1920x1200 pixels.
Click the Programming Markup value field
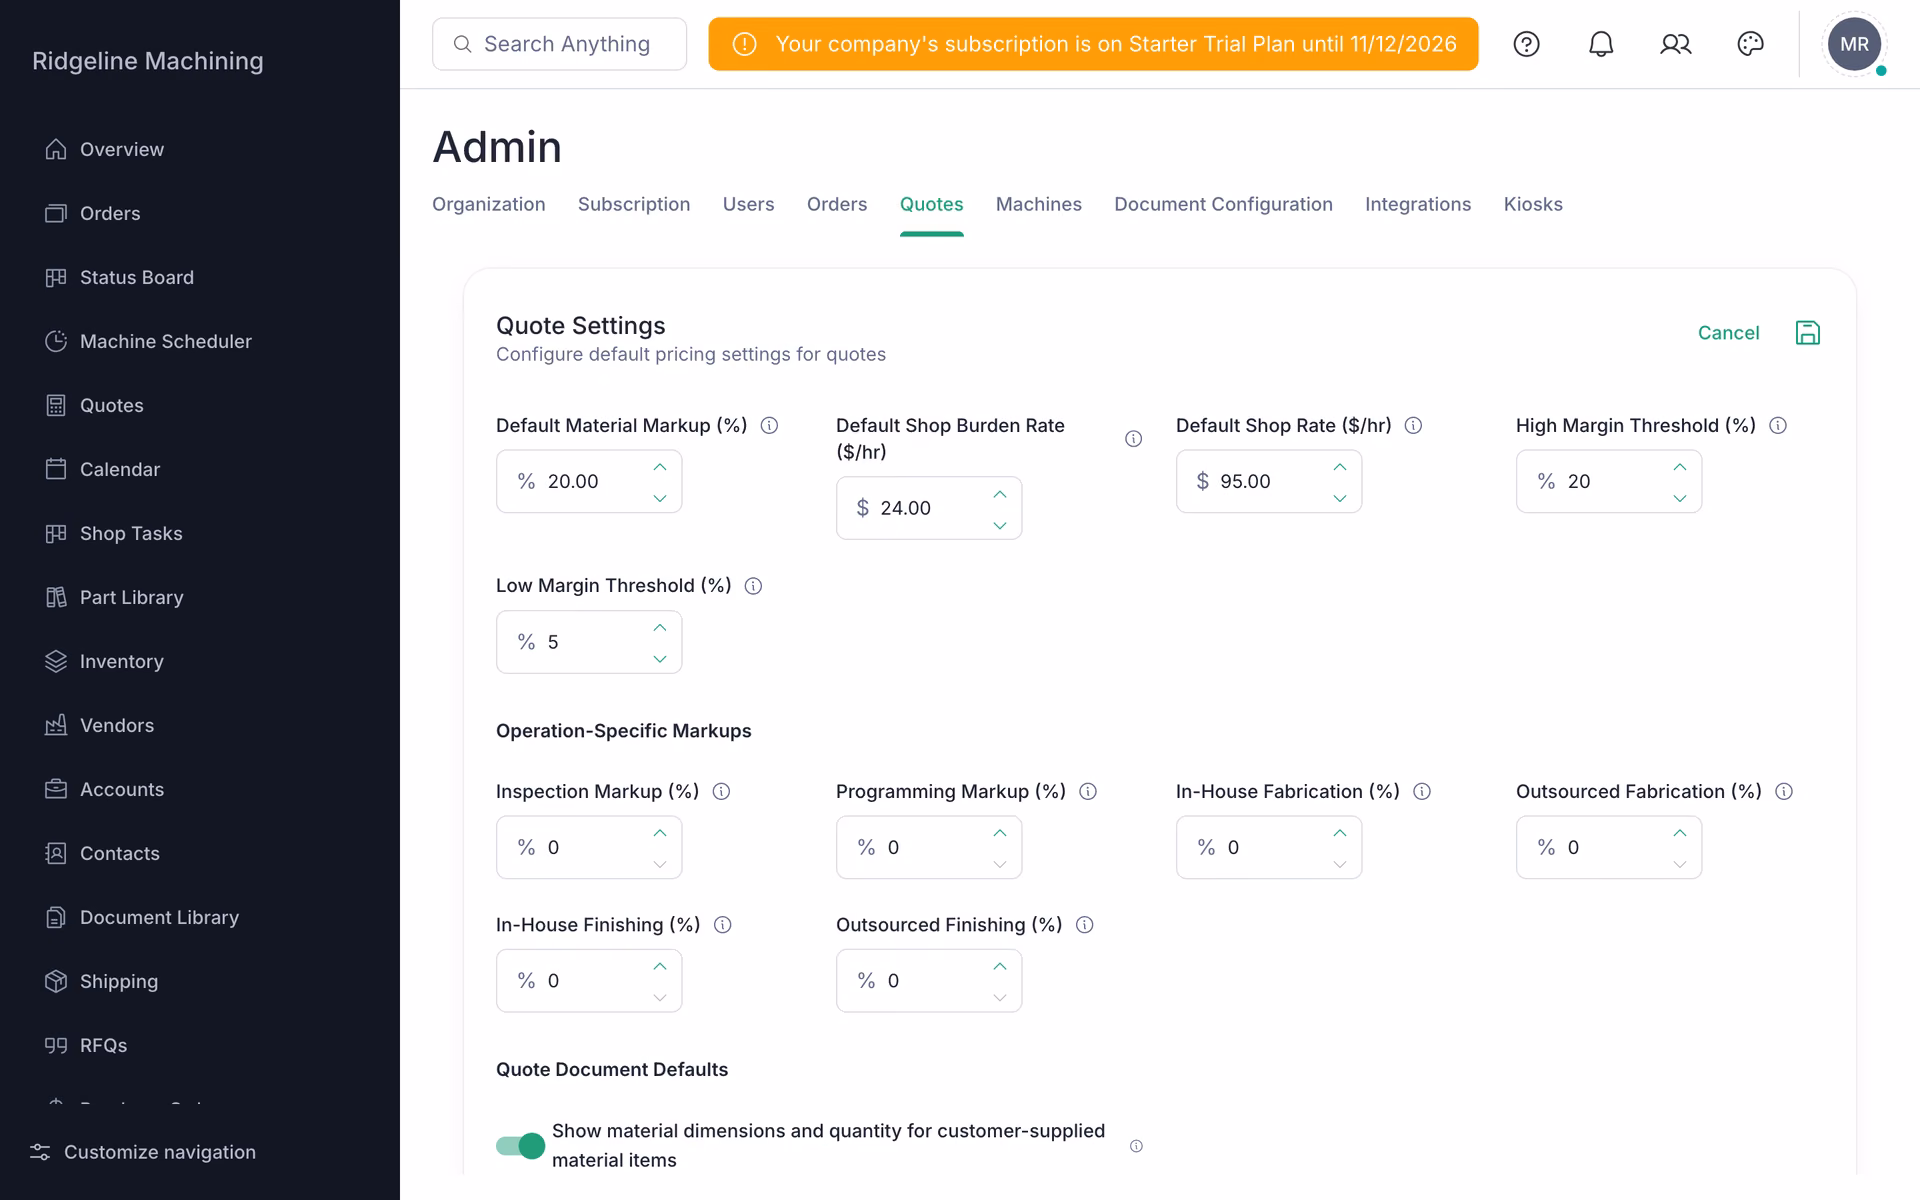pyautogui.click(x=929, y=848)
